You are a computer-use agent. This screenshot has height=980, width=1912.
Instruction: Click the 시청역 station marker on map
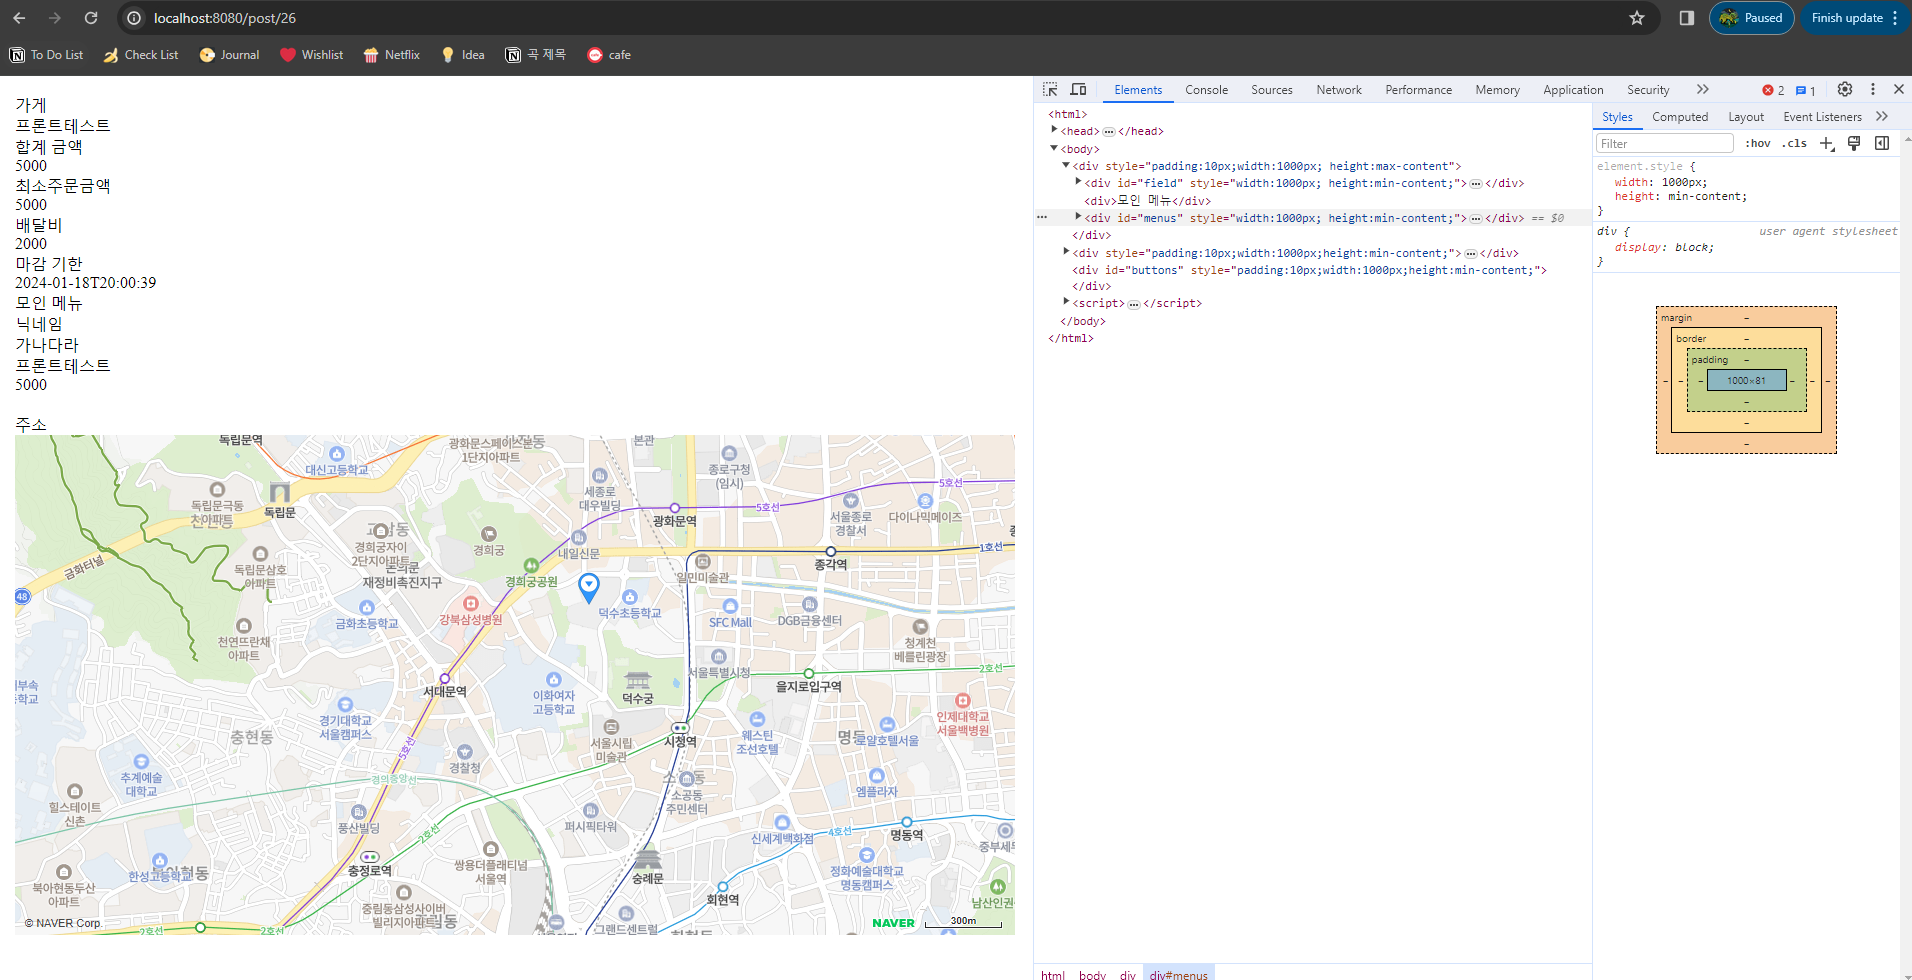coord(680,727)
